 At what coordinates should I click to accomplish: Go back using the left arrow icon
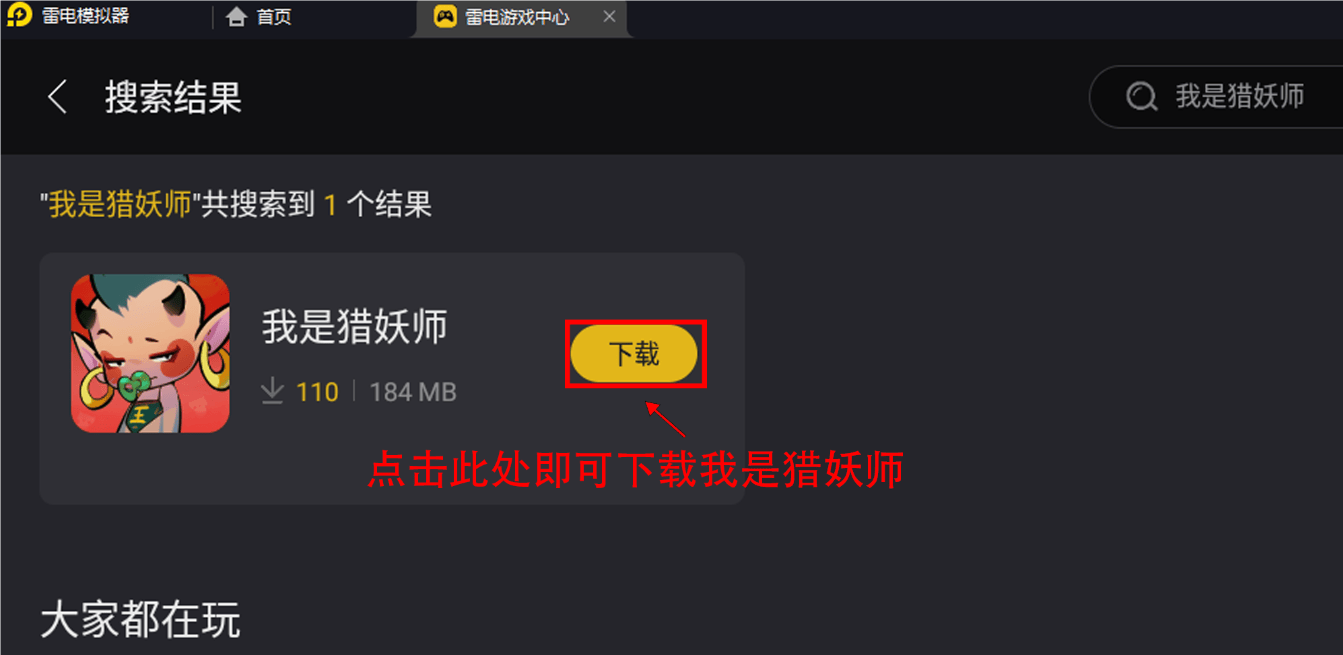(58, 97)
